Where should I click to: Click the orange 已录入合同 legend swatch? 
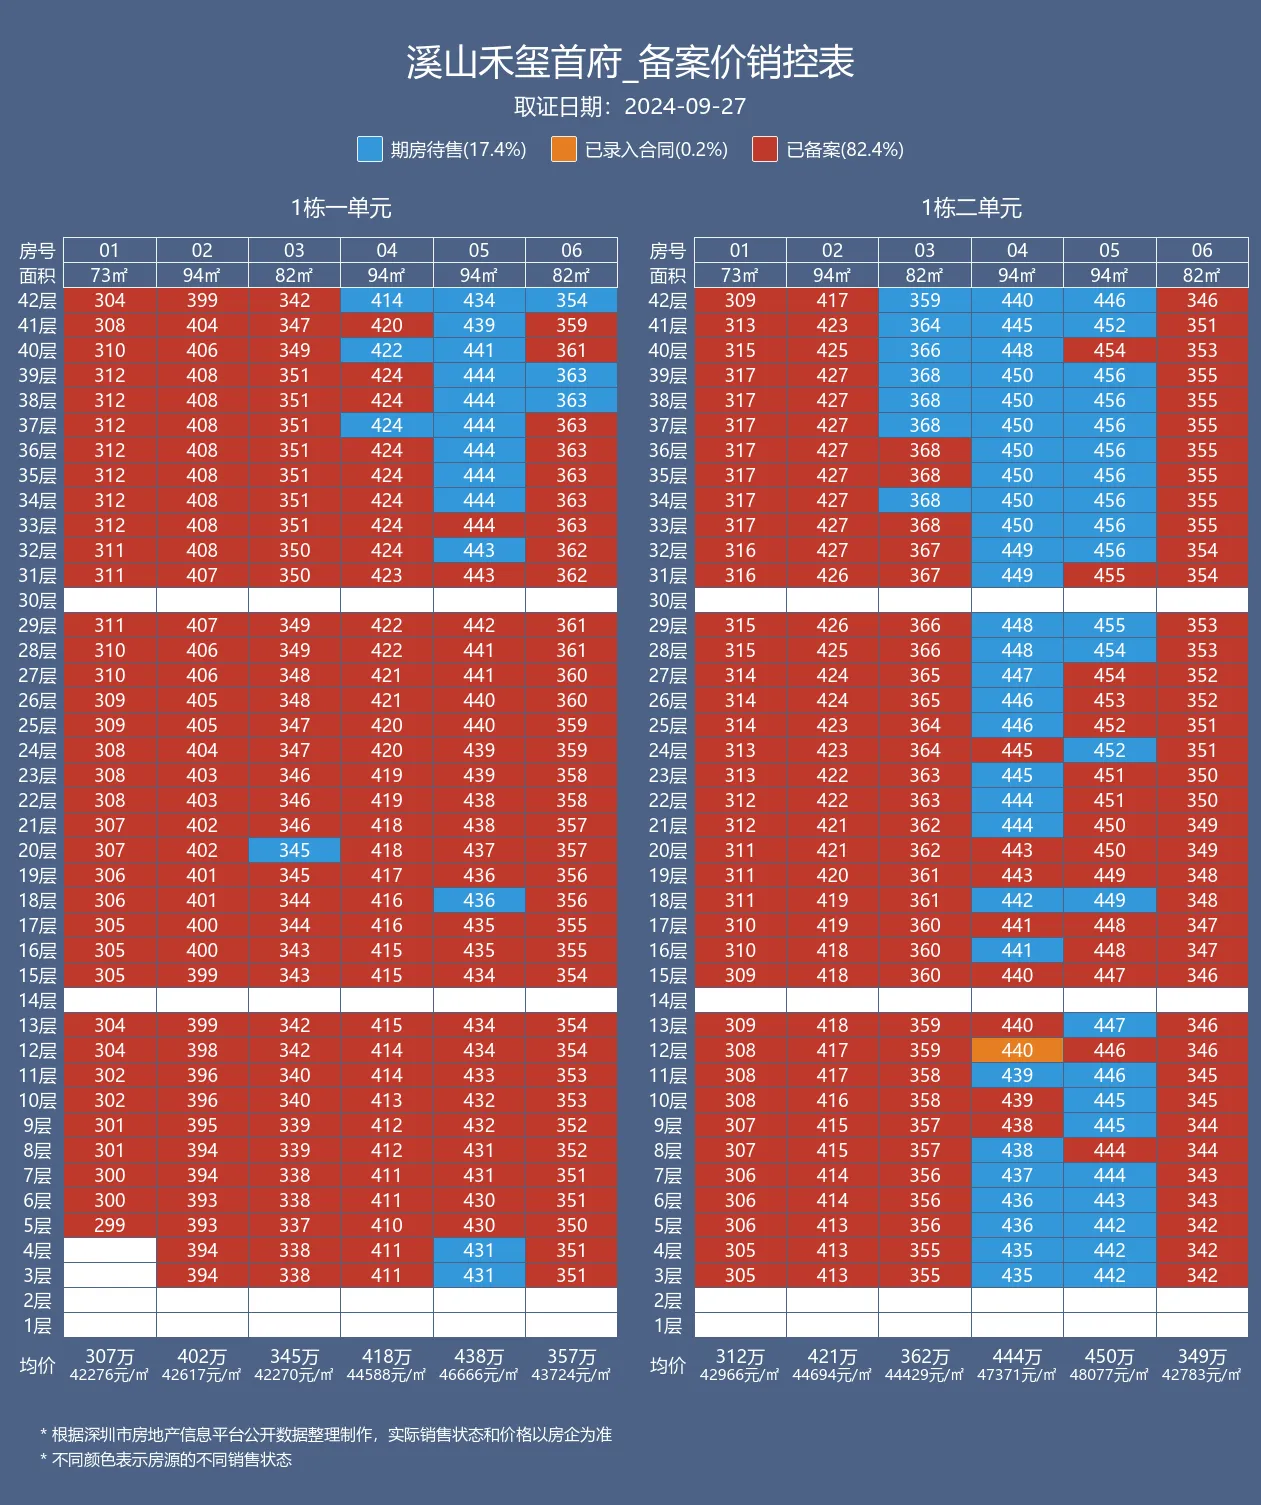tap(564, 150)
